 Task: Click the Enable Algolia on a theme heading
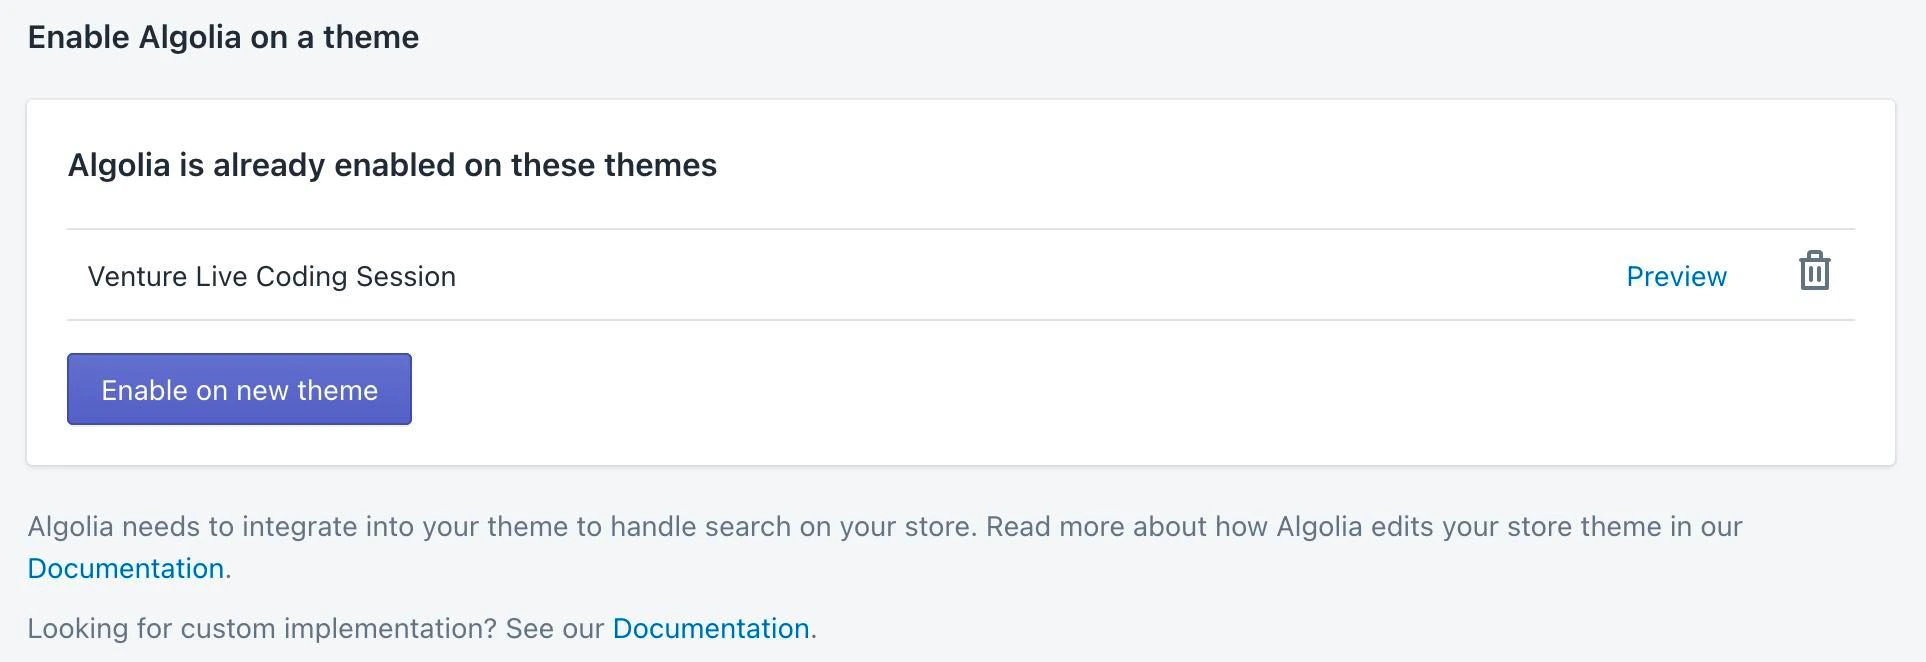[224, 36]
